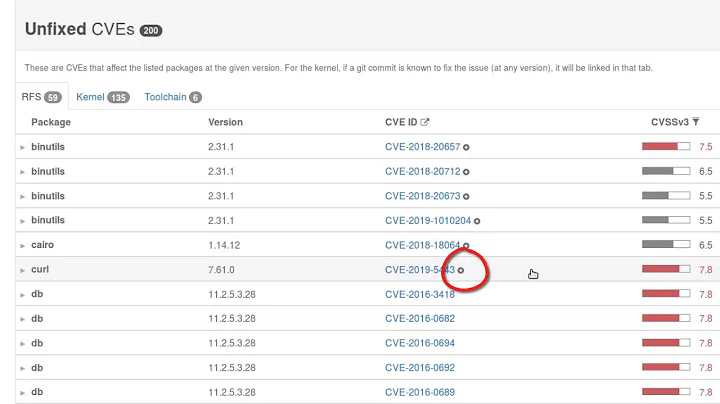The image size is (720, 404).
Task: Click the 7.5 score bar for CVE-2018-20657
Action: (x=666, y=146)
